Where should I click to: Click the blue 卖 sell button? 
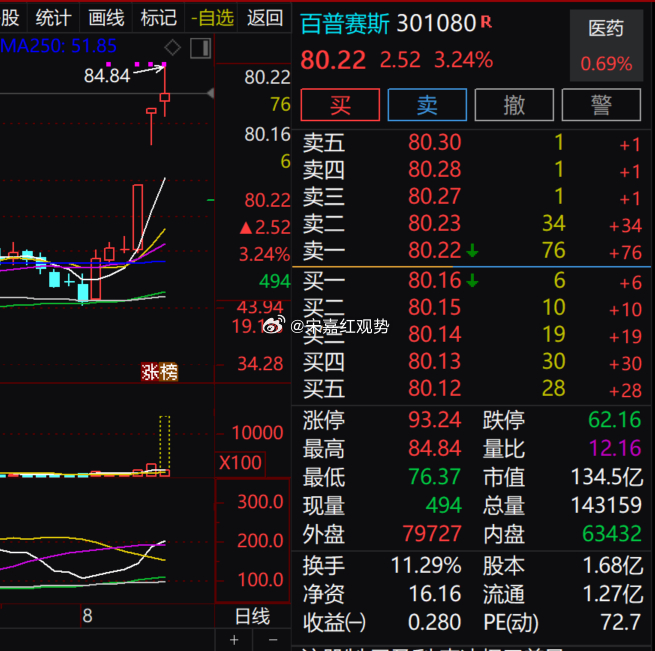click(x=427, y=105)
